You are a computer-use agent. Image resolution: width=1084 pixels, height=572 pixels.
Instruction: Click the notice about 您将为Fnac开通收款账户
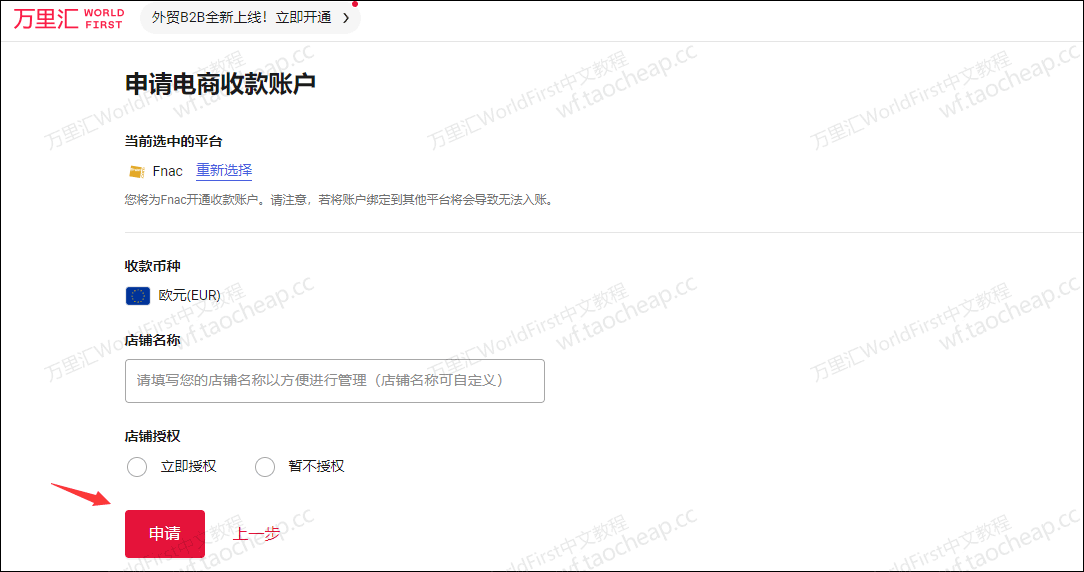[x=339, y=201]
